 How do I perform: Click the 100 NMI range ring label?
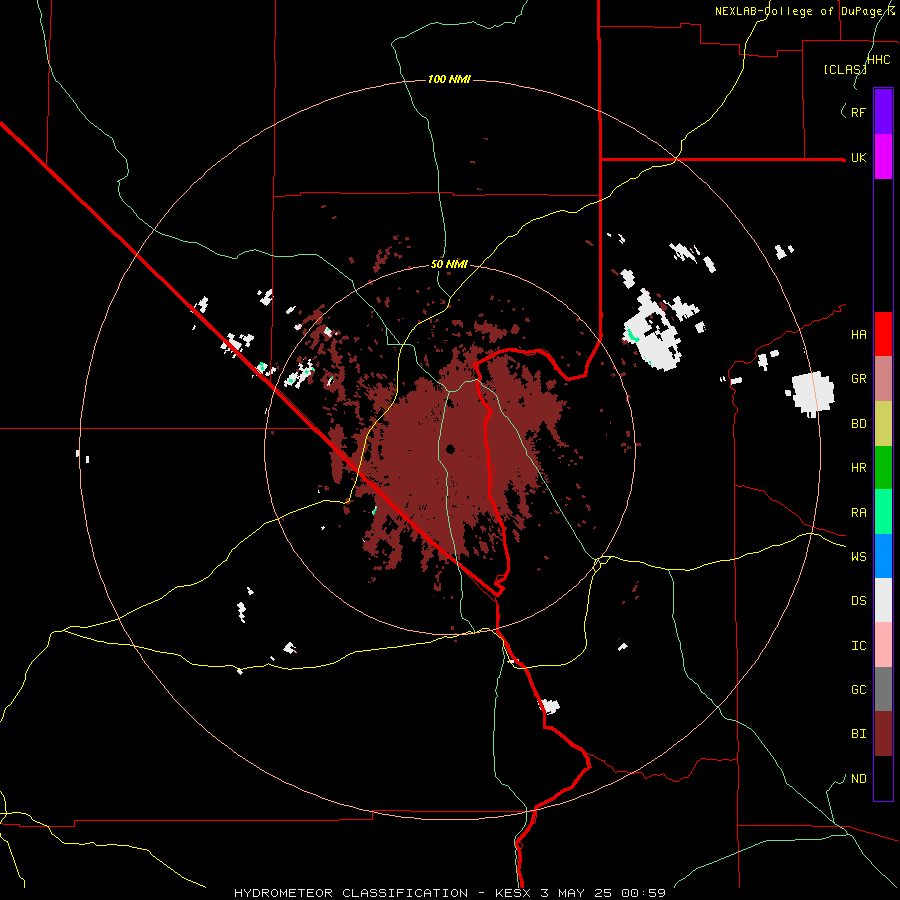[449, 79]
